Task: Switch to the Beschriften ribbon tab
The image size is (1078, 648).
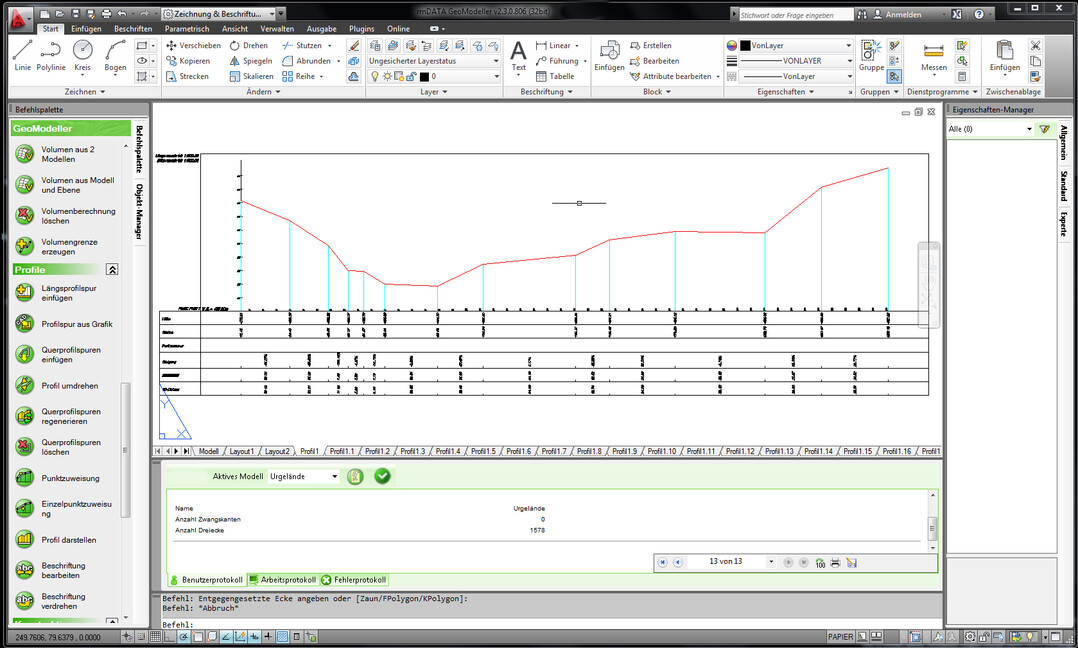Action: point(133,29)
